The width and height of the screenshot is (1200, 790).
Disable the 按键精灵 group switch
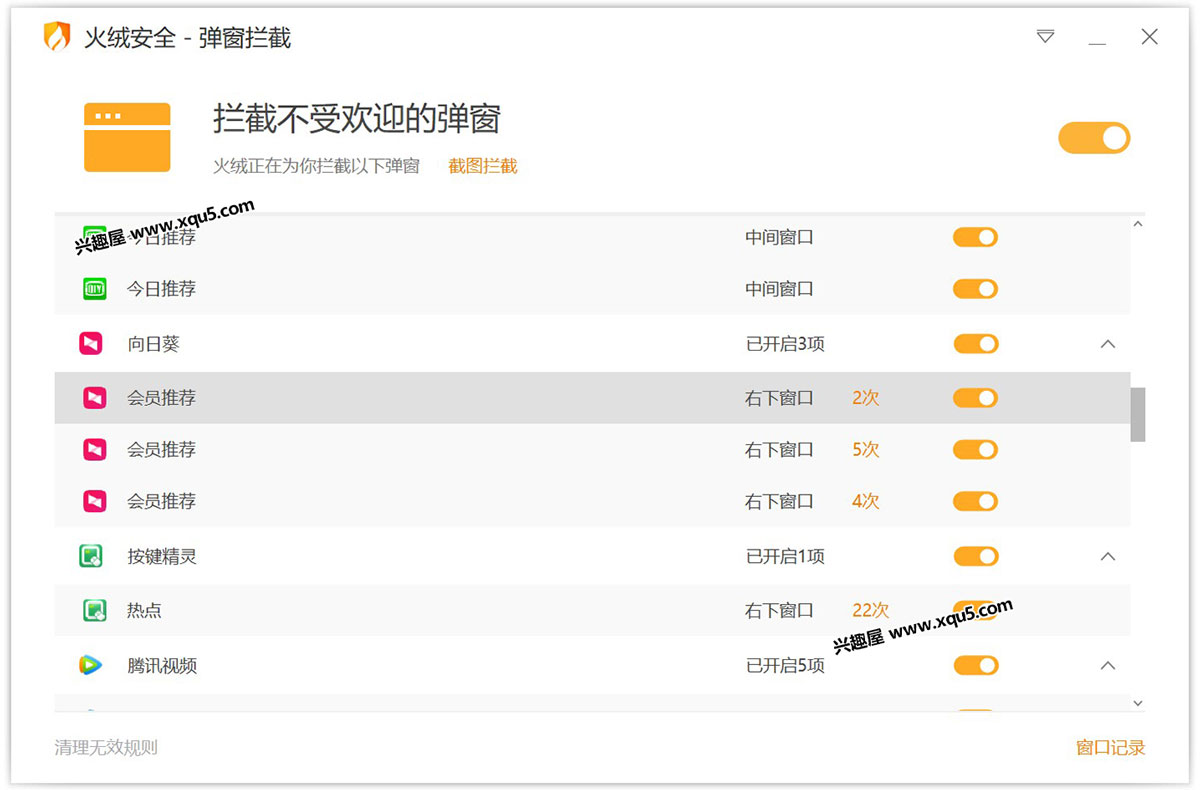(975, 556)
